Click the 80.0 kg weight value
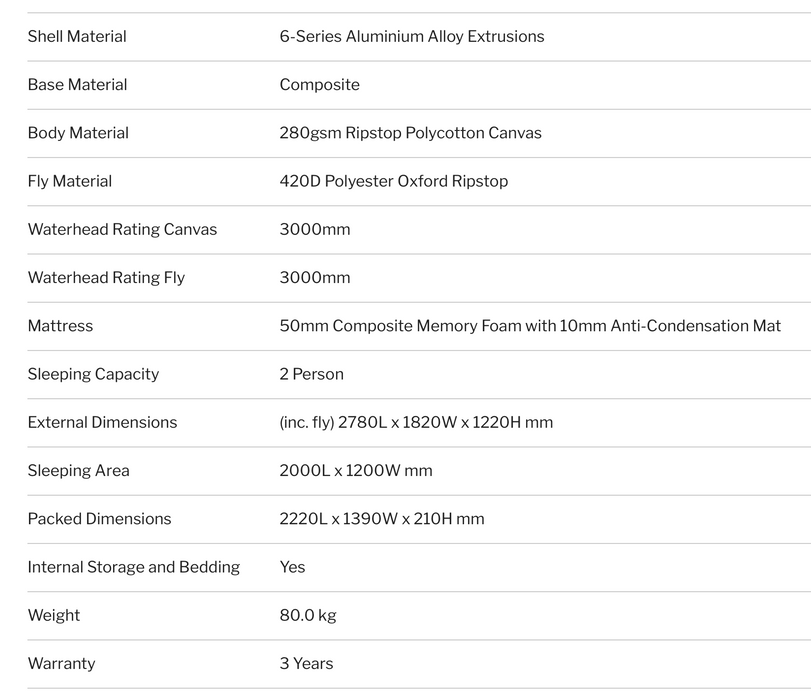The width and height of the screenshot is (811, 700). pos(308,615)
